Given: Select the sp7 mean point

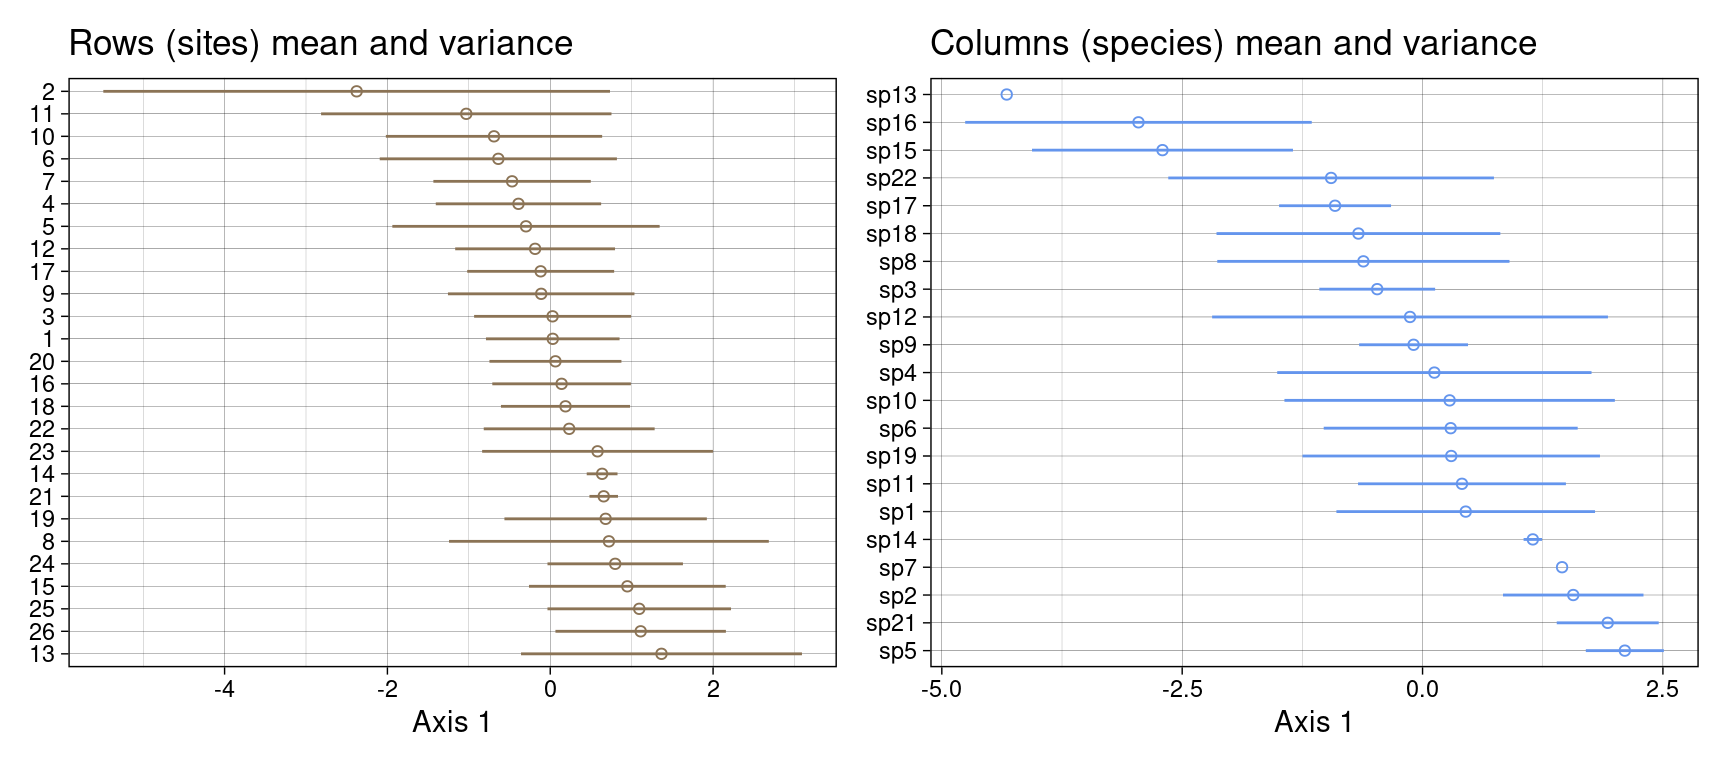Looking at the screenshot, I should point(1562,568).
